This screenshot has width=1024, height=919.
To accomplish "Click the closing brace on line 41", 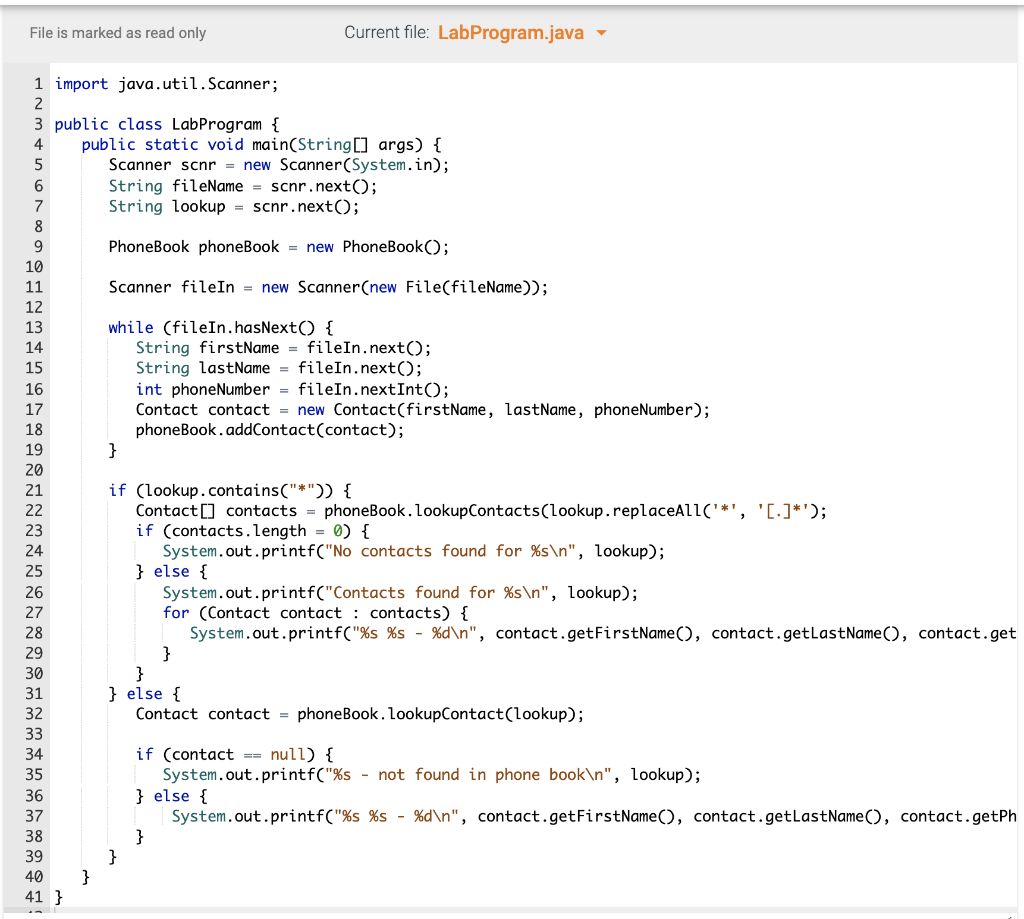I will (x=59, y=897).
